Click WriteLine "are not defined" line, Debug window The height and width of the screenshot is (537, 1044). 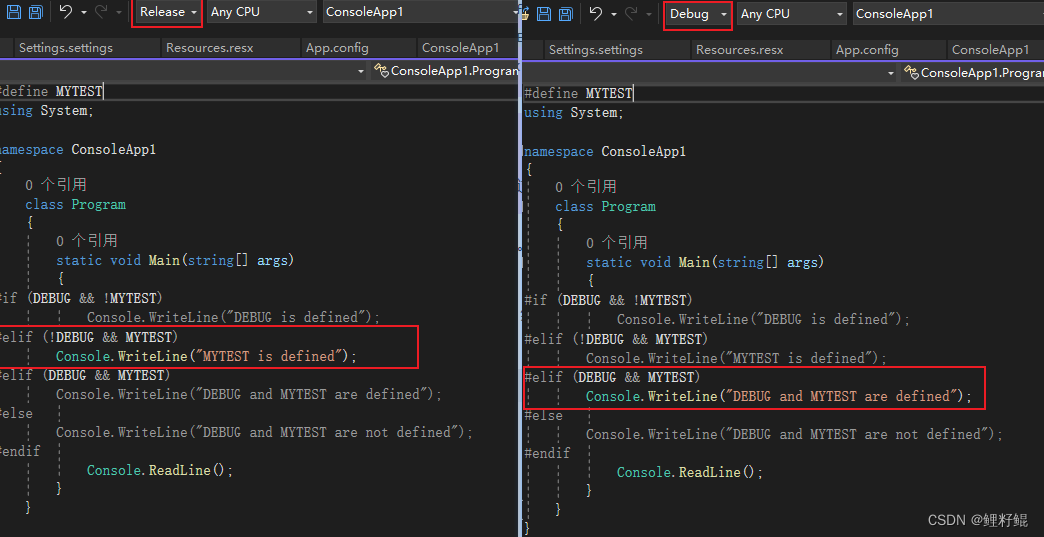point(794,435)
